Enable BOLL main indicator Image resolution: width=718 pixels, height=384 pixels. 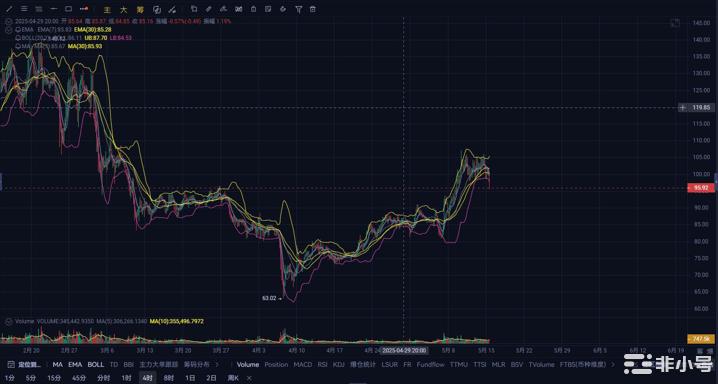click(96, 365)
